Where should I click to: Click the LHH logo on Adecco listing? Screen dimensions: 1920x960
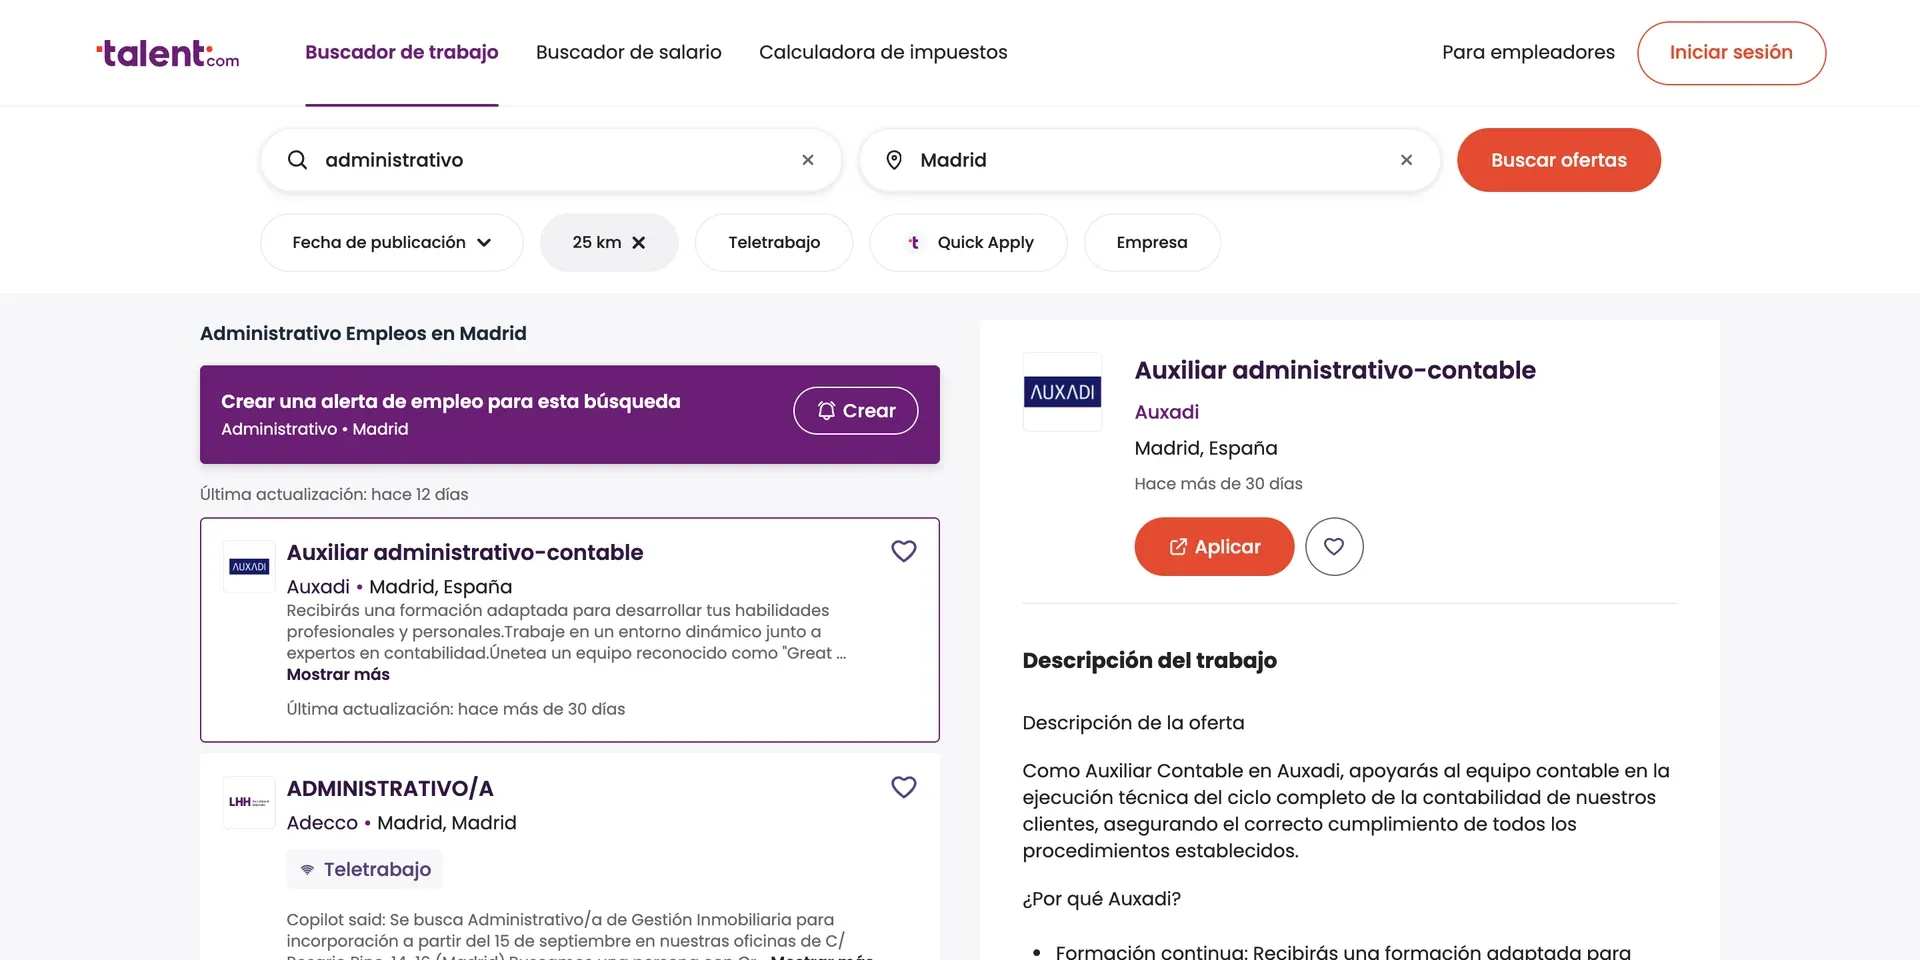[x=249, y=802]
